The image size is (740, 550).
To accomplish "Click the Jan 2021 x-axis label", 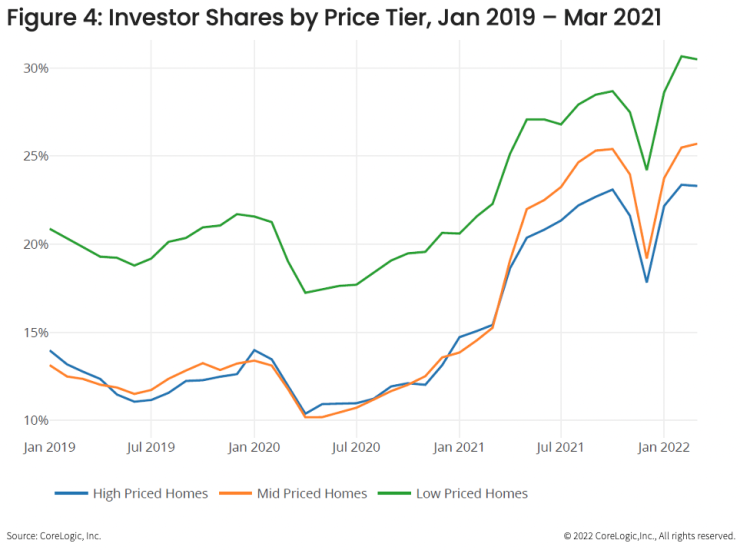I will coord(459,448).
